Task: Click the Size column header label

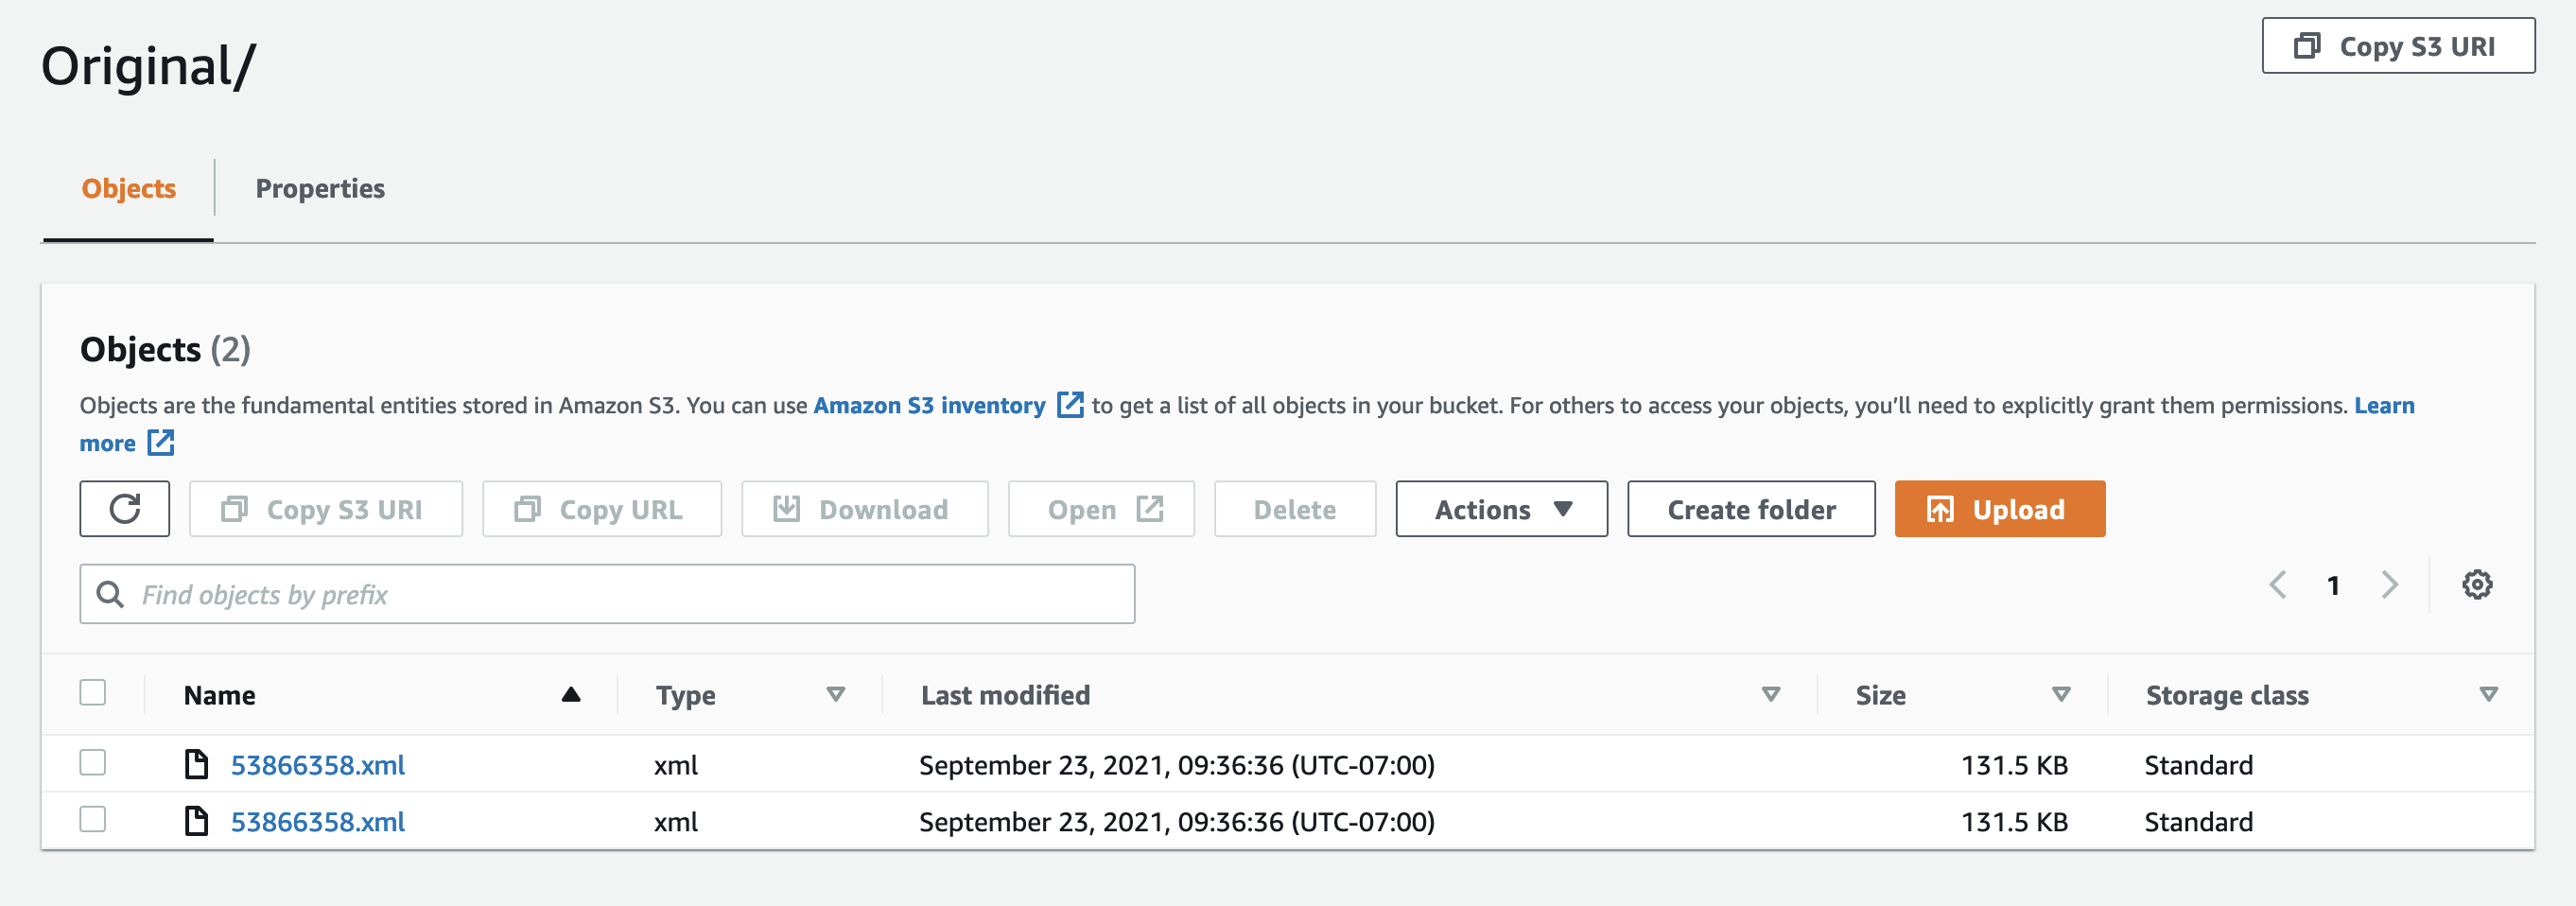Action: tap(1880, 695)
